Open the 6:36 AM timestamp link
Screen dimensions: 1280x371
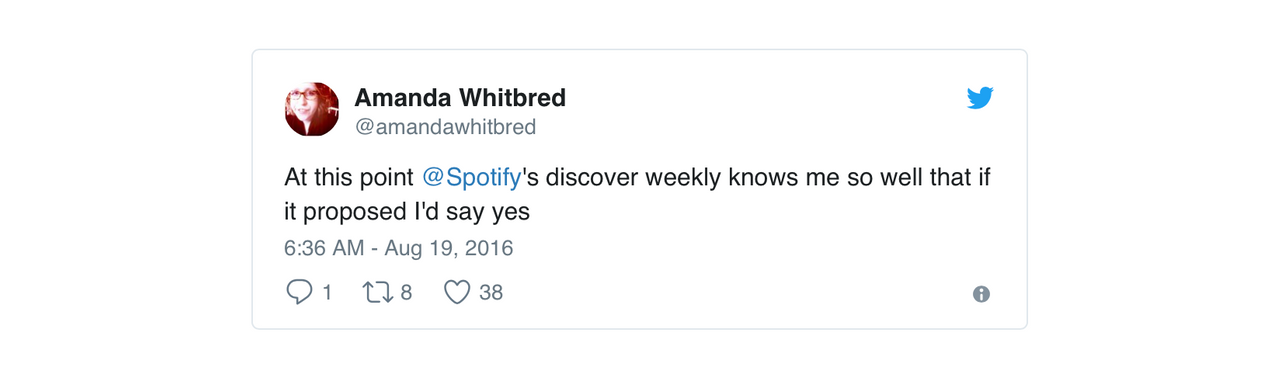(x=324, y=248)
